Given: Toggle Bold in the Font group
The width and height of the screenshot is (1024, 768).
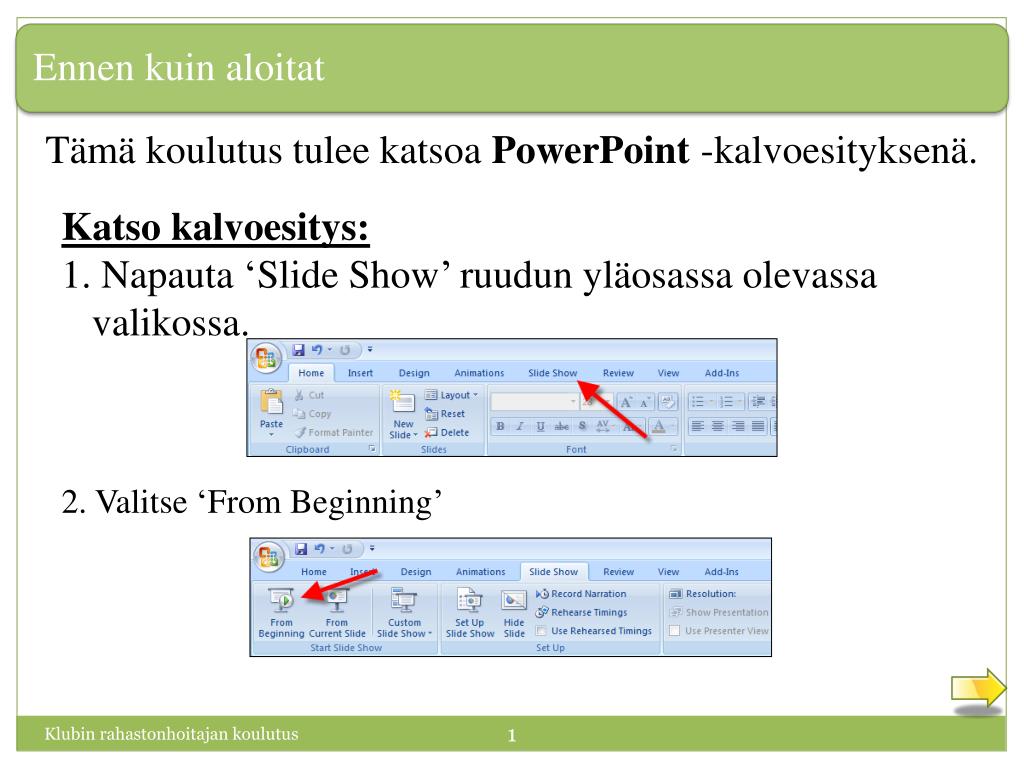Looking at the screenshot, I should pos(500,426).
